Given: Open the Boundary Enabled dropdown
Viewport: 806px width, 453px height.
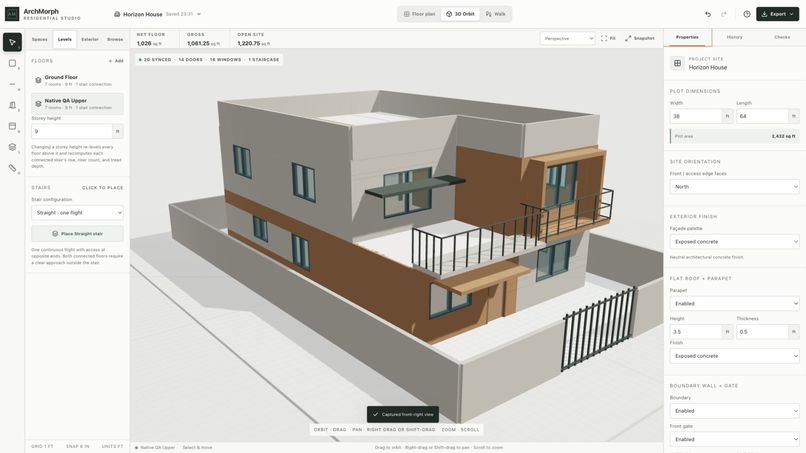Looking at the screenshot, I should [735, 411].
